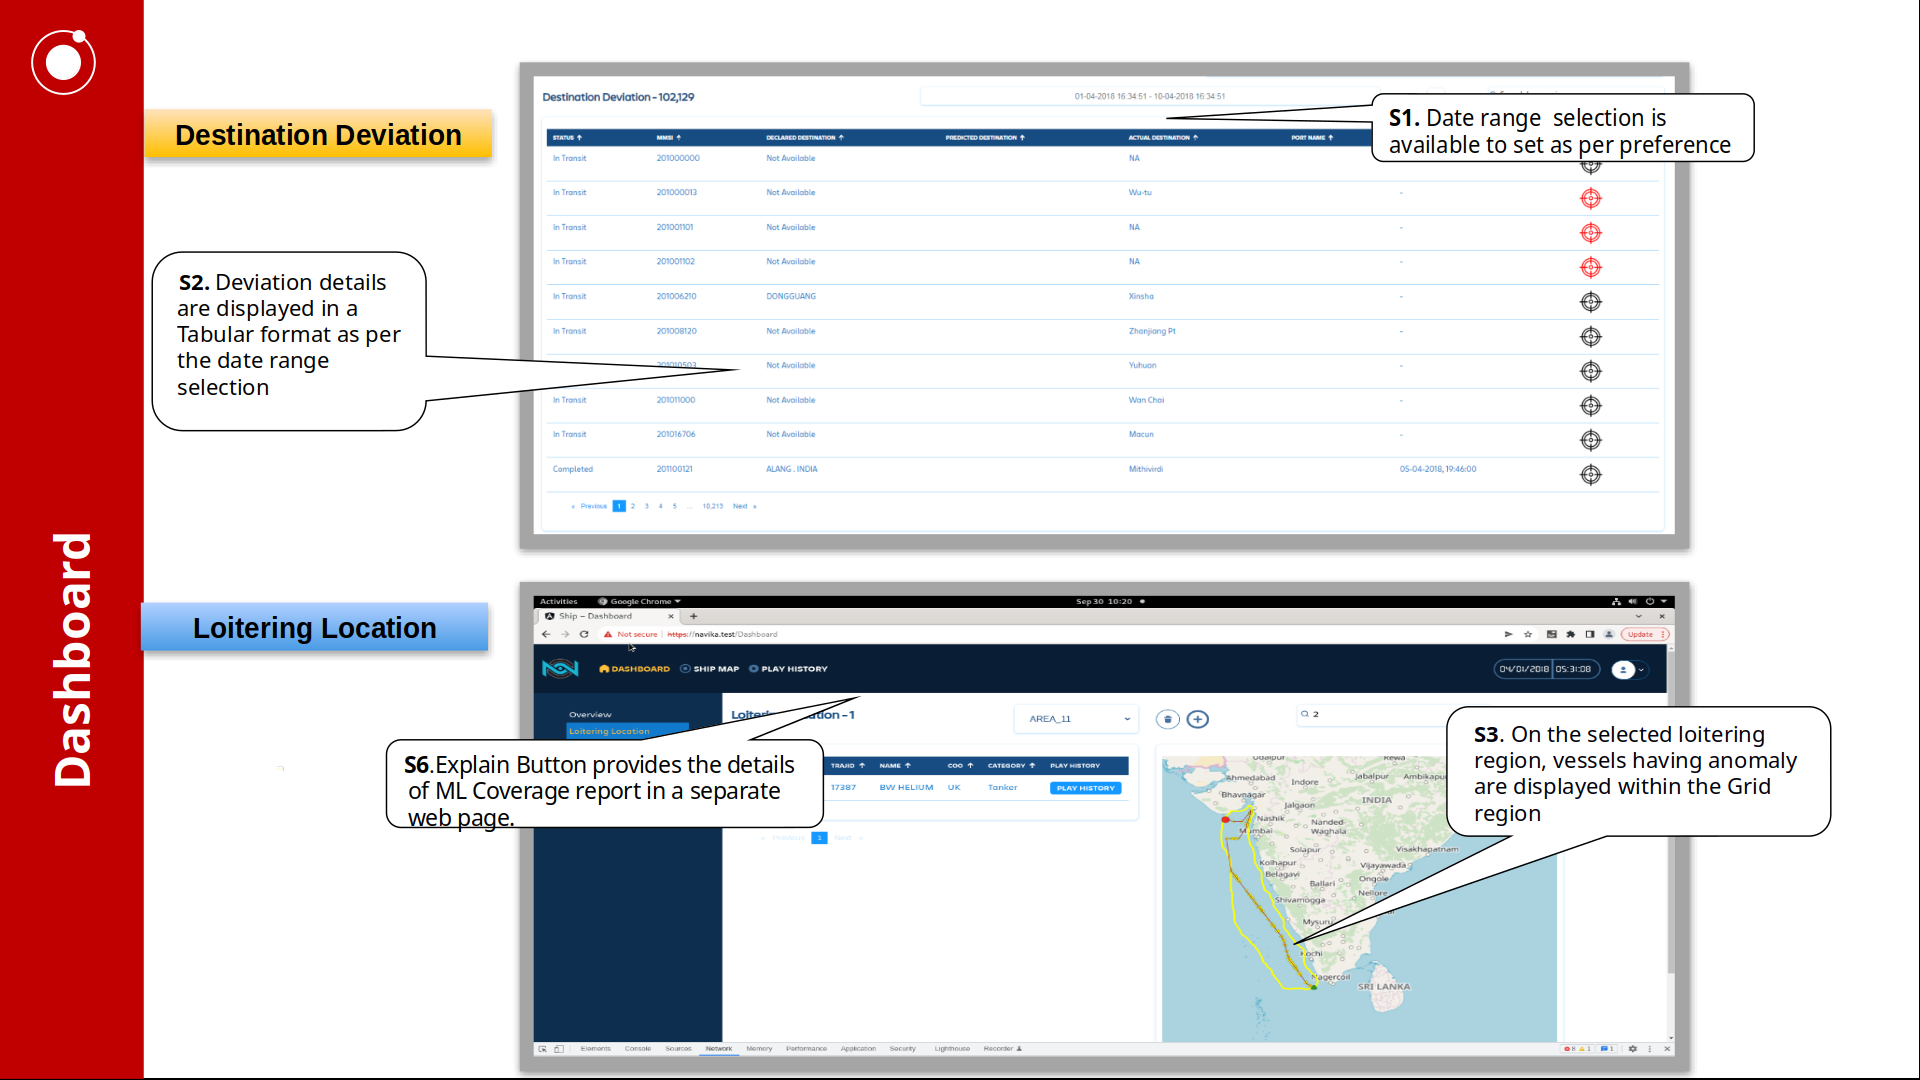Sort table by DECLARED DESTINATION column
Image resolution: width=1920 pixels, height=1080 pixels.
coord(805,138)
